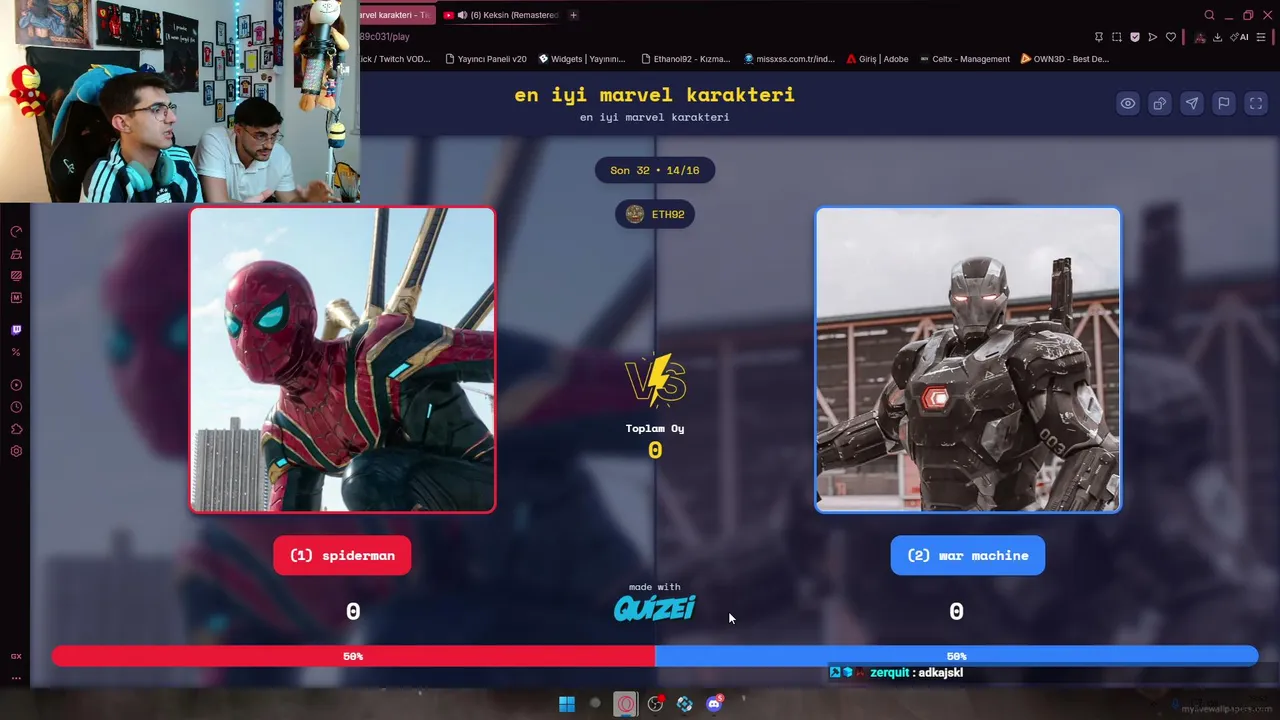Viewport: 1280px width, 720px height.
Task: Open a new browser tab with plus button
Action: click(573, 15)
